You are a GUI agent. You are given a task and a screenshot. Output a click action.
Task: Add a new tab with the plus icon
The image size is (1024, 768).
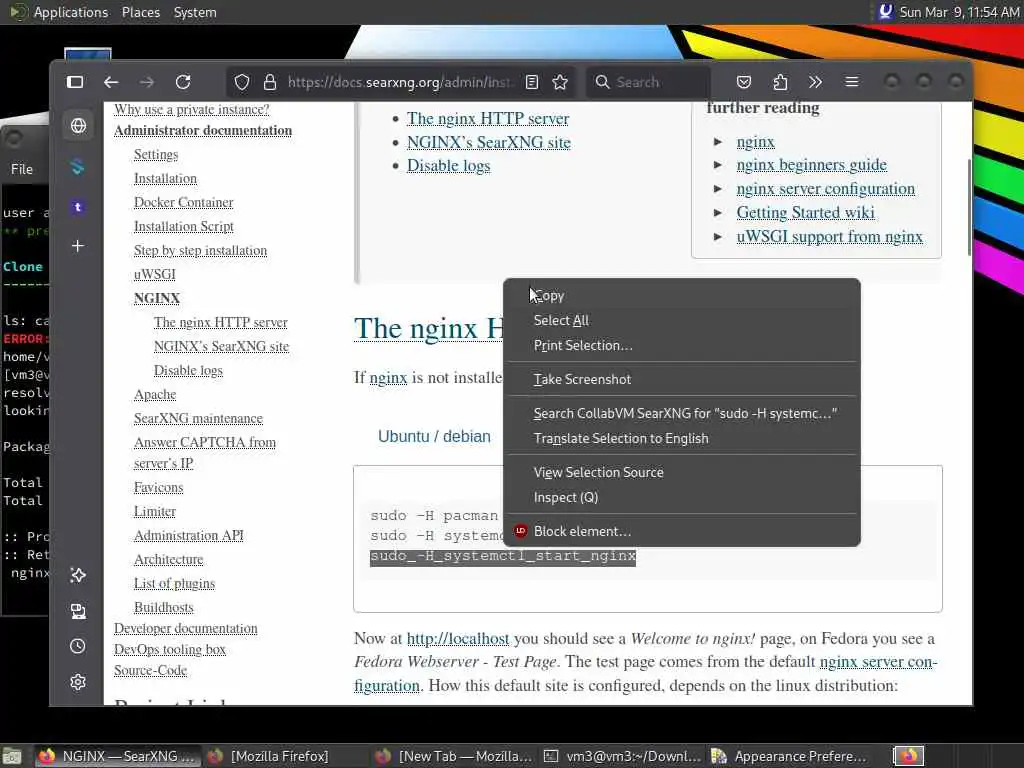78,246
